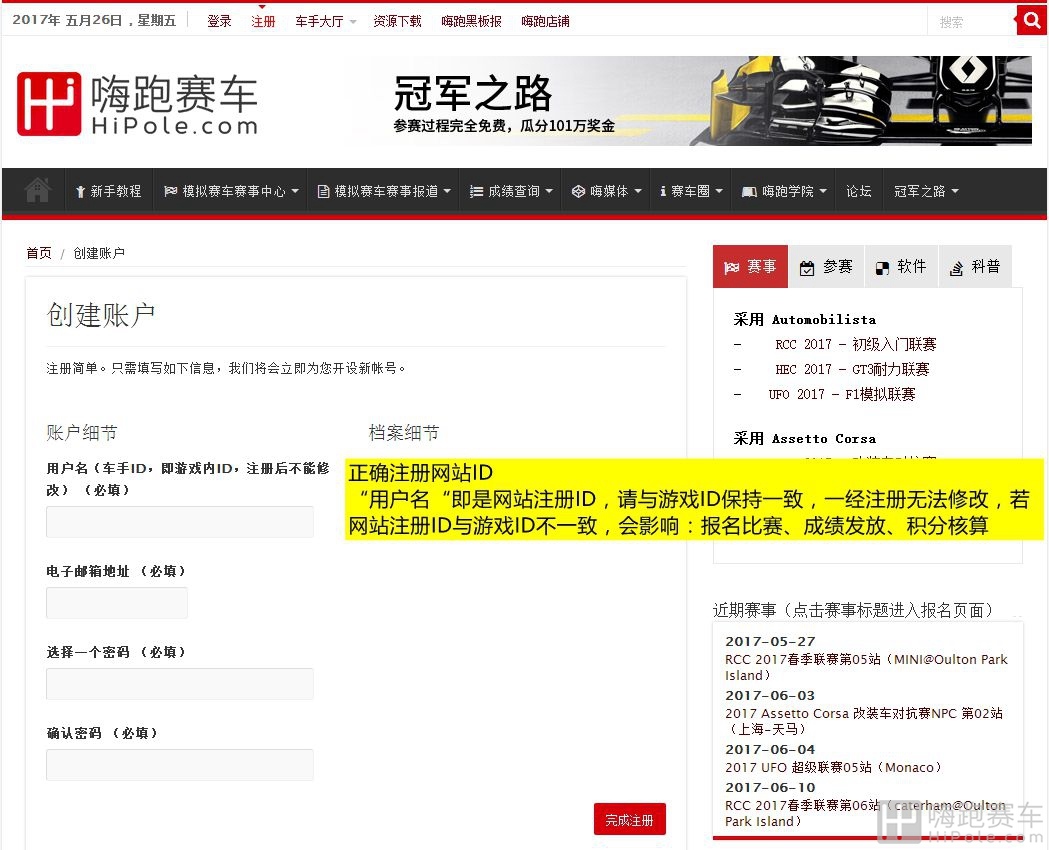Expand the 成绩查询 dropdown menu

point(510,191)
